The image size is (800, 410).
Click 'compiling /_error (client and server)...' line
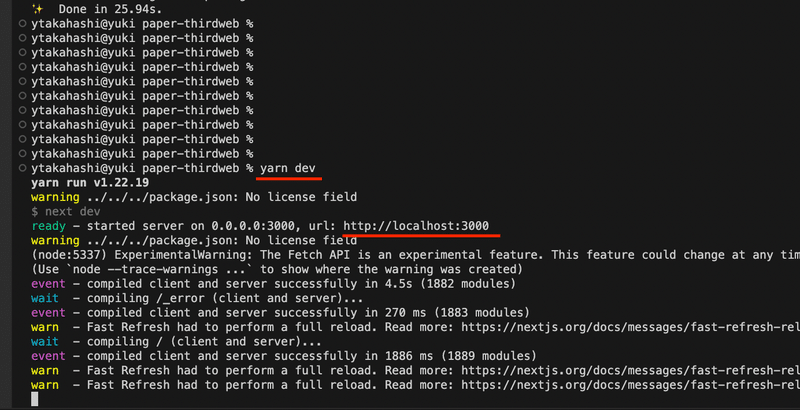[x=225, y=298]
